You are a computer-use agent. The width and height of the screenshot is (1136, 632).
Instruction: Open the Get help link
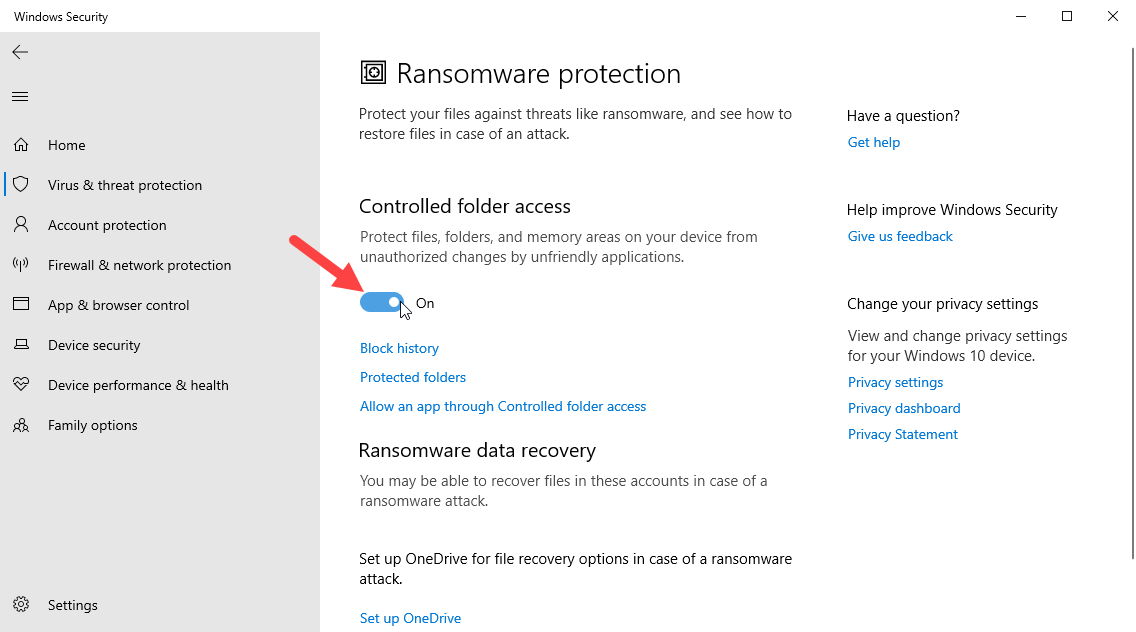(x=874, y=142)
